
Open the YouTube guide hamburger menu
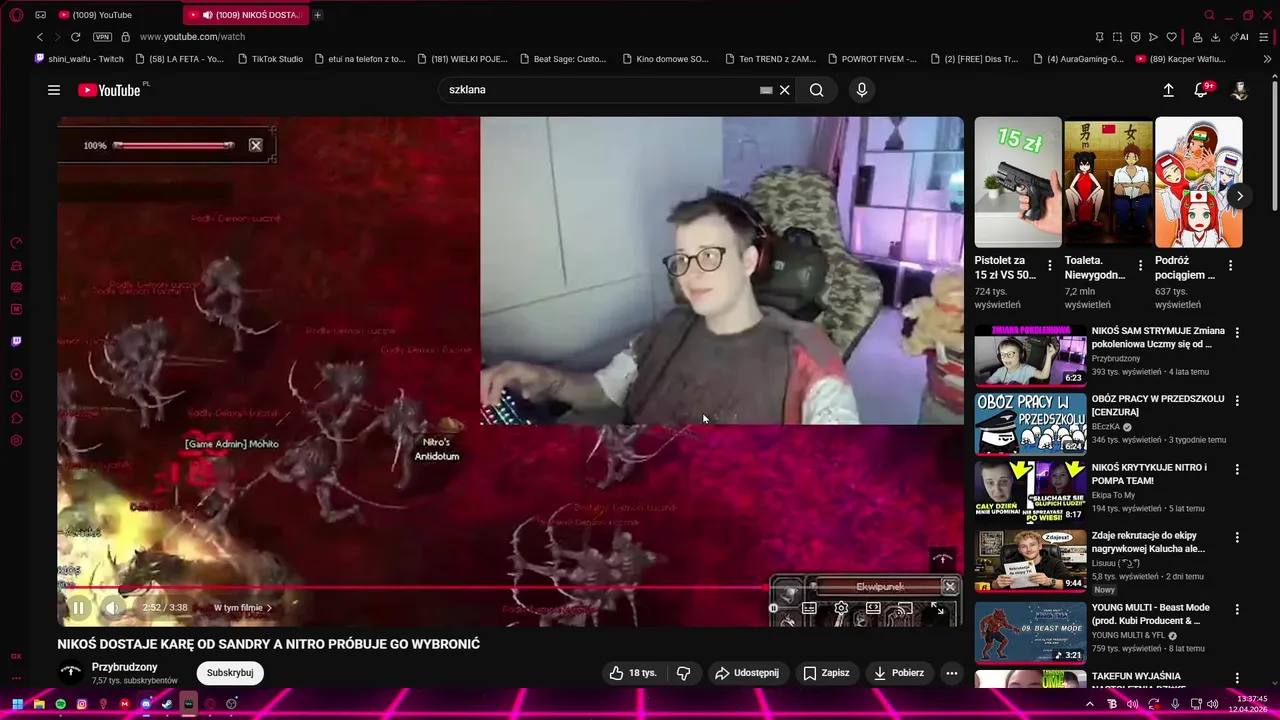54,90
